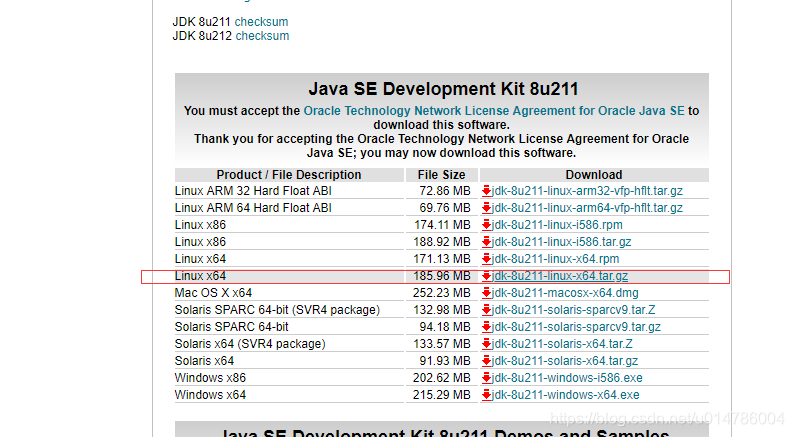Click the 174.11 MB file size

[x=442, y=225]
